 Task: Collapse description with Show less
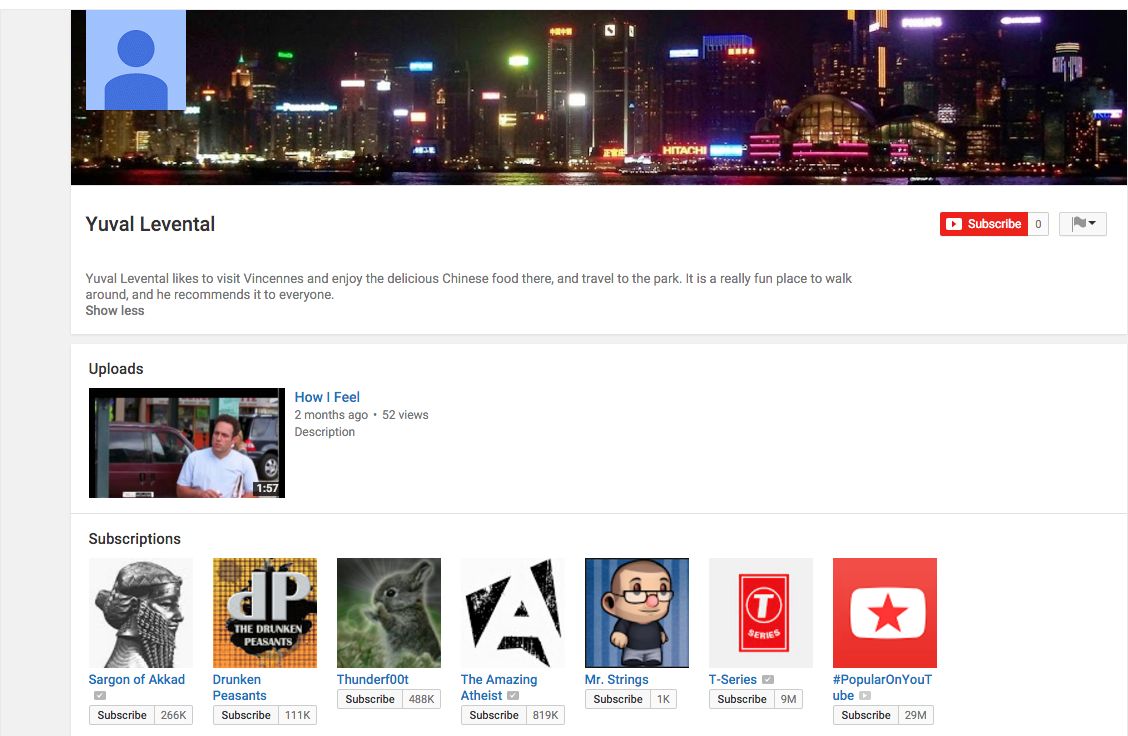(x=114, y=311)
